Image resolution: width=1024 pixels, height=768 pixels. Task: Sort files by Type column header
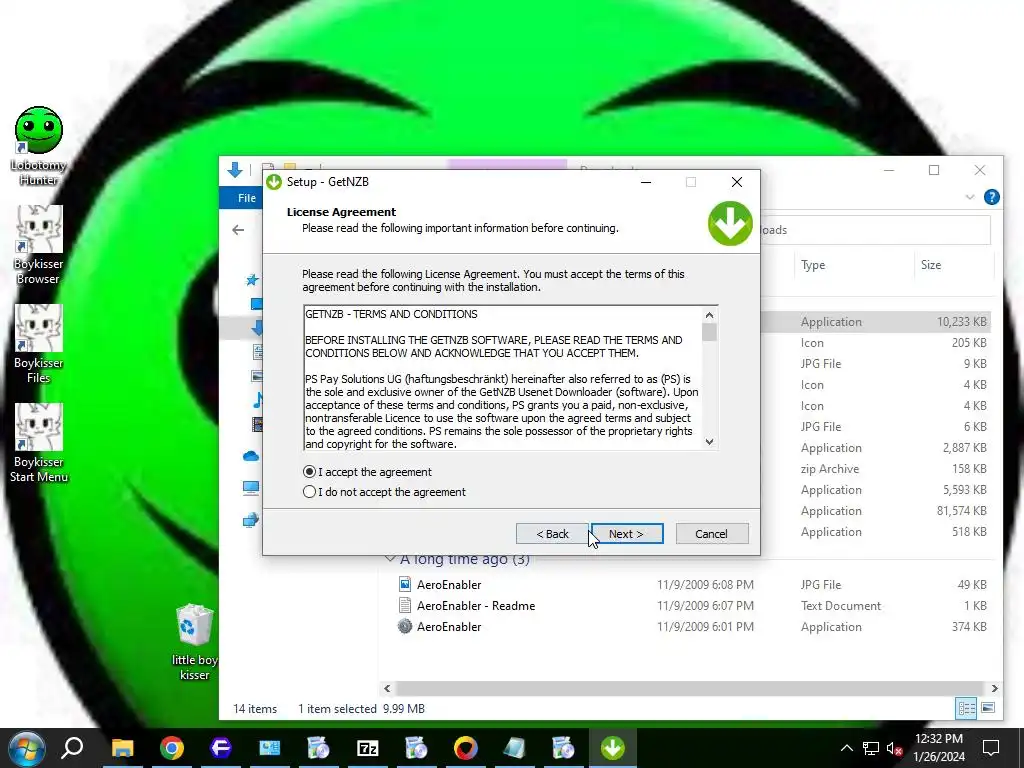pos(813,264)
